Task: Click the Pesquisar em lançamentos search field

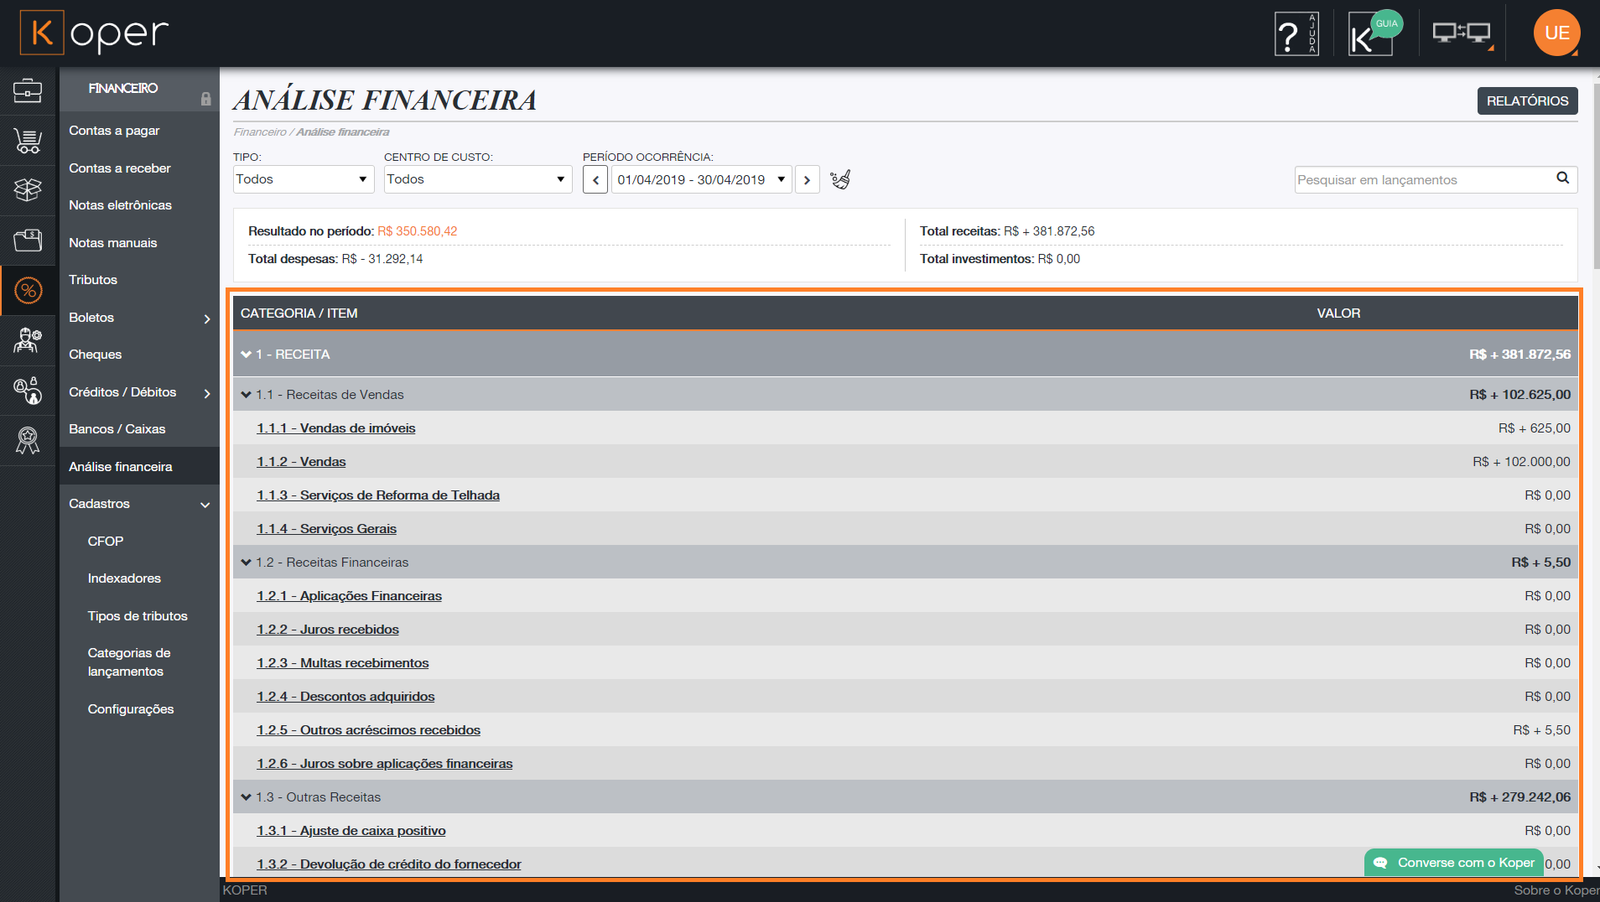Action: pyautogui.click(x=1422, y=180)
